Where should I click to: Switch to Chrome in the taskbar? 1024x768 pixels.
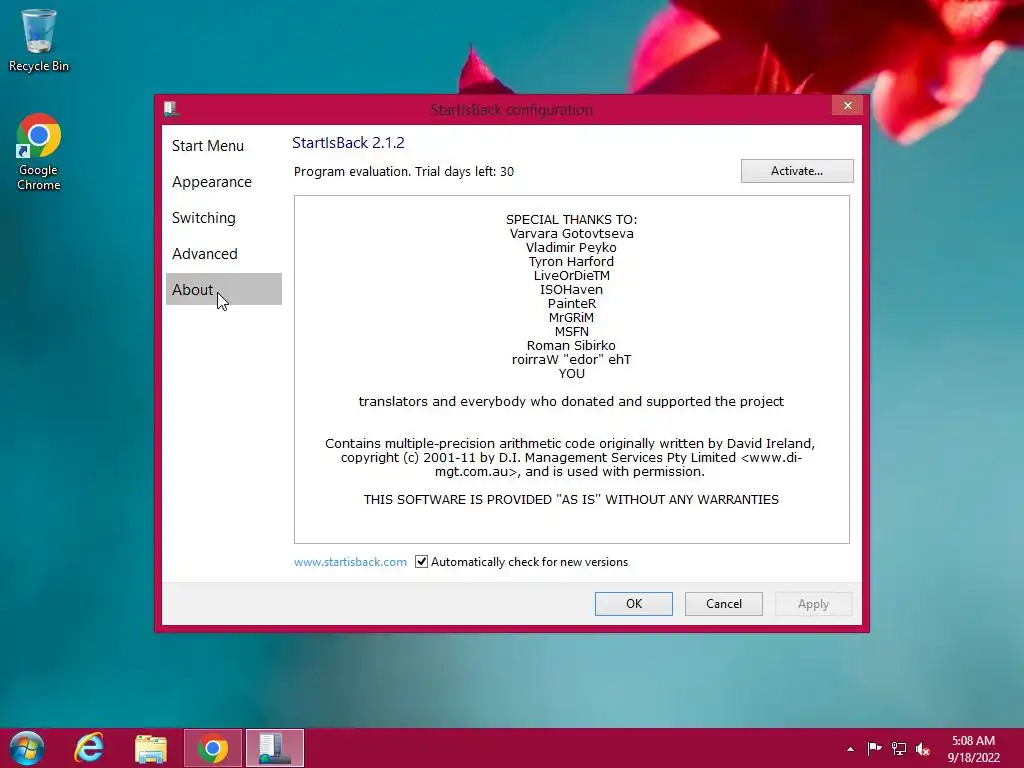(x=213, y=748)
